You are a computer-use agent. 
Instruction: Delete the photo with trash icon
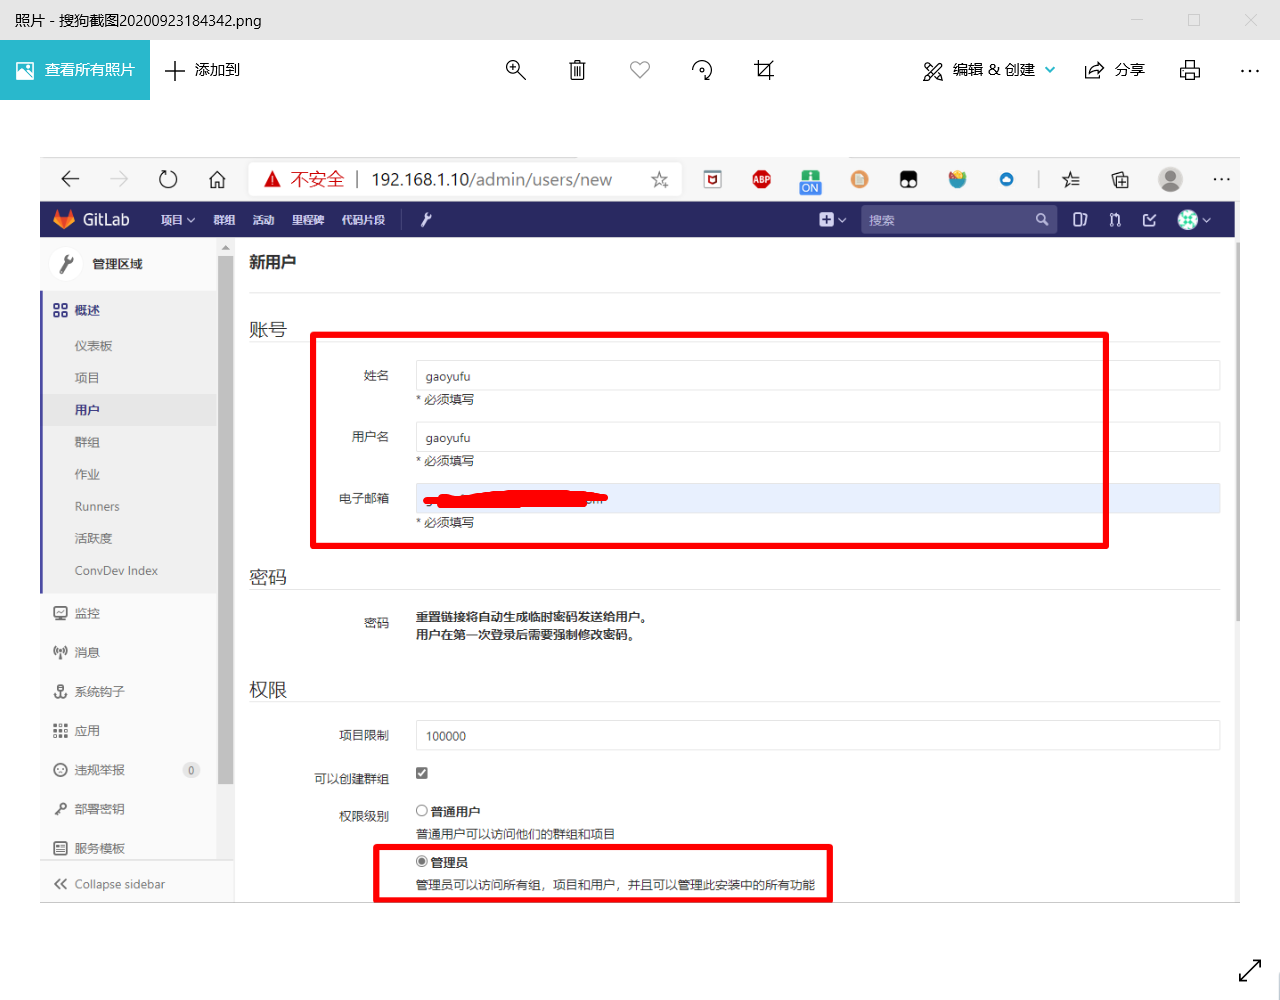click(x=577, y=70)
